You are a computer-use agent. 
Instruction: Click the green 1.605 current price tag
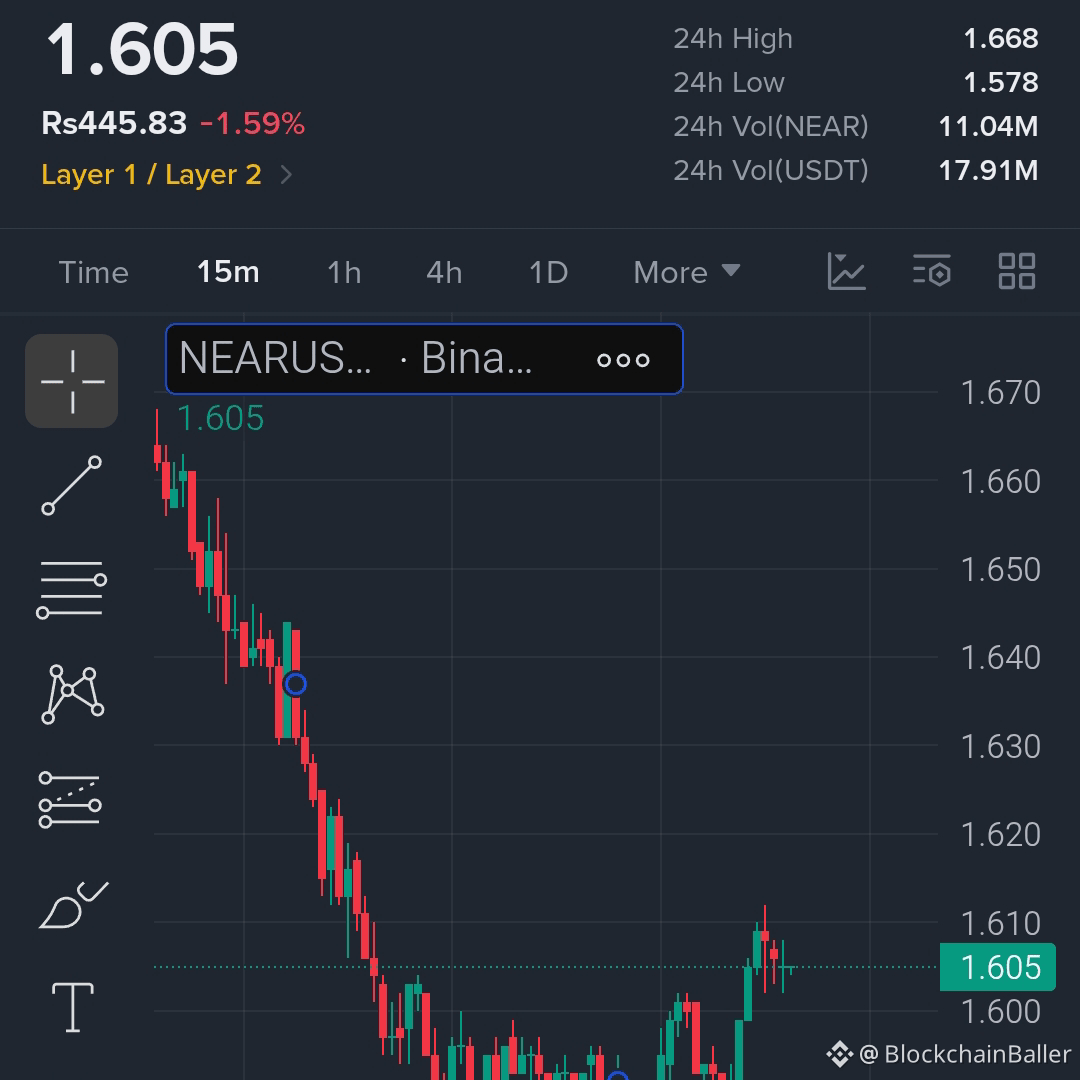tap(997, 967)
